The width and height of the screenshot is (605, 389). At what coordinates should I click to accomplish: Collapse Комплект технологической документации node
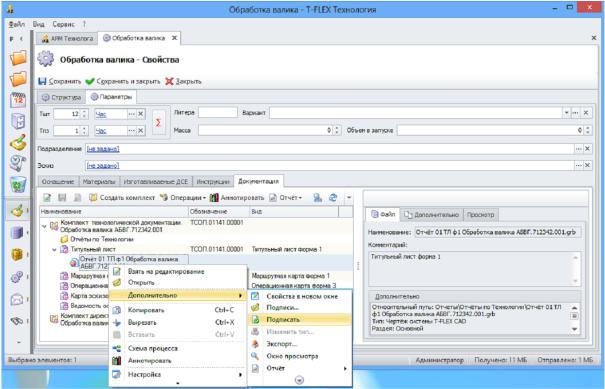[44, 227]
